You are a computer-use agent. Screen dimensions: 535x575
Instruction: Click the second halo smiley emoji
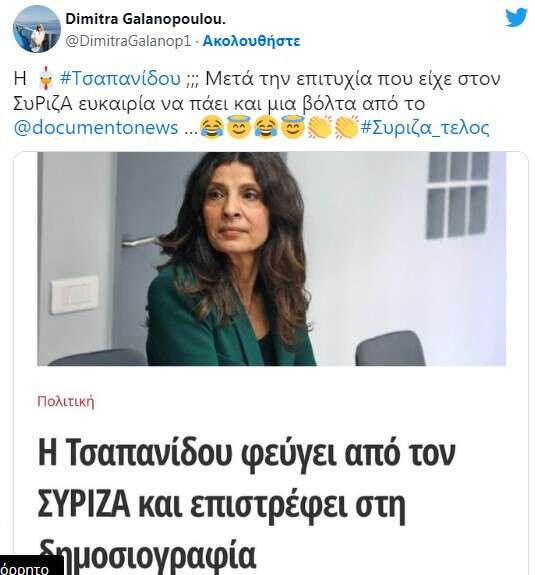[293, 127]
